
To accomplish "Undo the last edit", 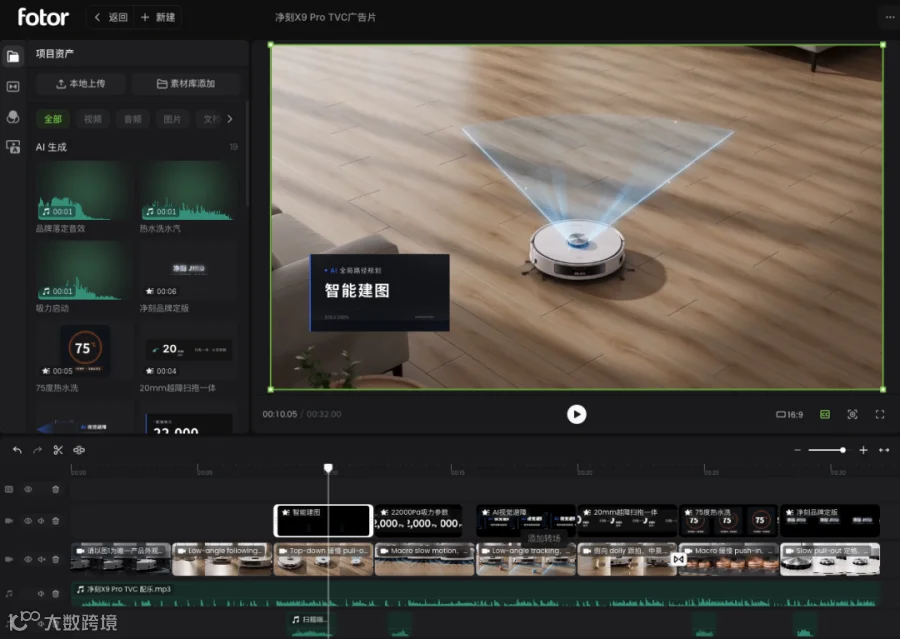I will tap(17, 450).
